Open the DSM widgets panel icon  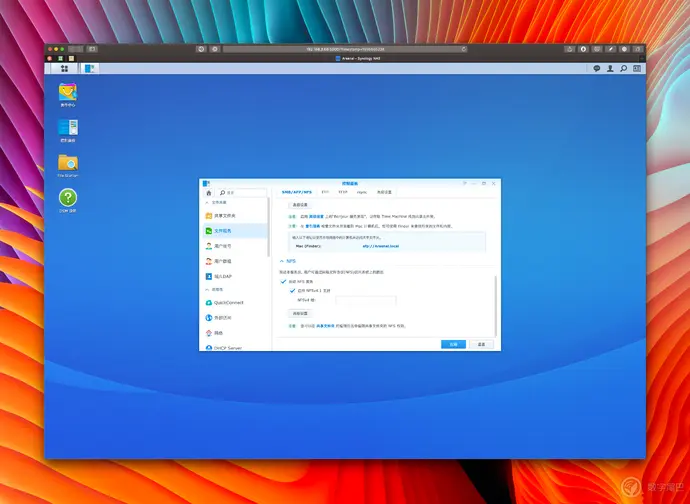(x=637, y=68)
